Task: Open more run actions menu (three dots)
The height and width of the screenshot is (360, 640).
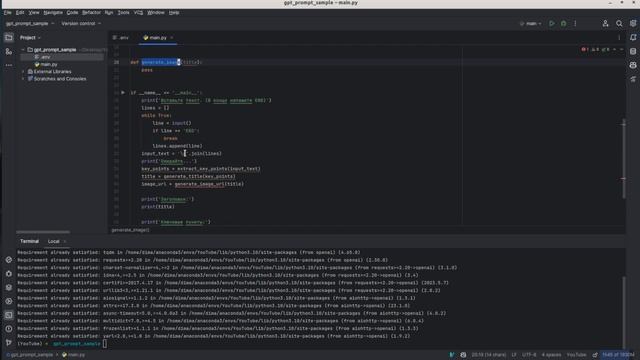Action: [575, 24]
